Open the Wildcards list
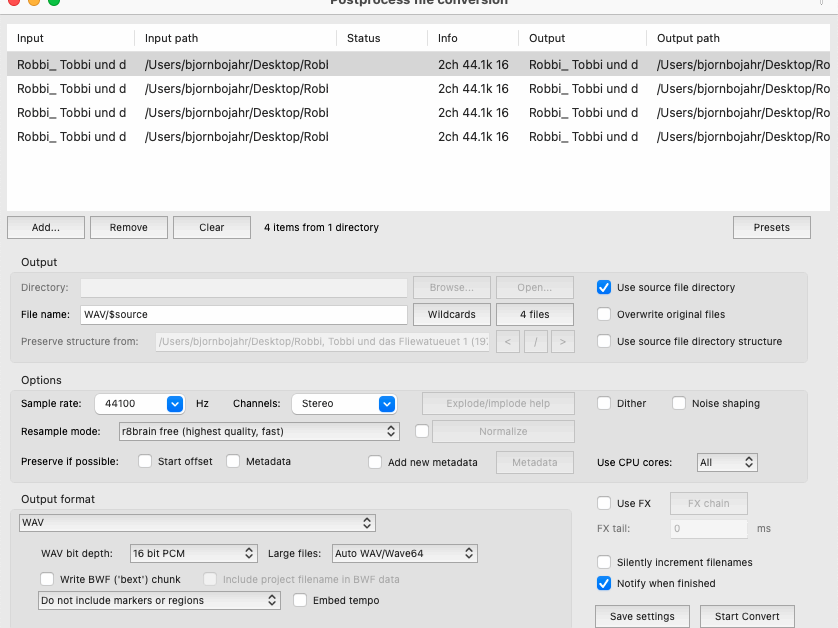 click(x=451, y=313)
